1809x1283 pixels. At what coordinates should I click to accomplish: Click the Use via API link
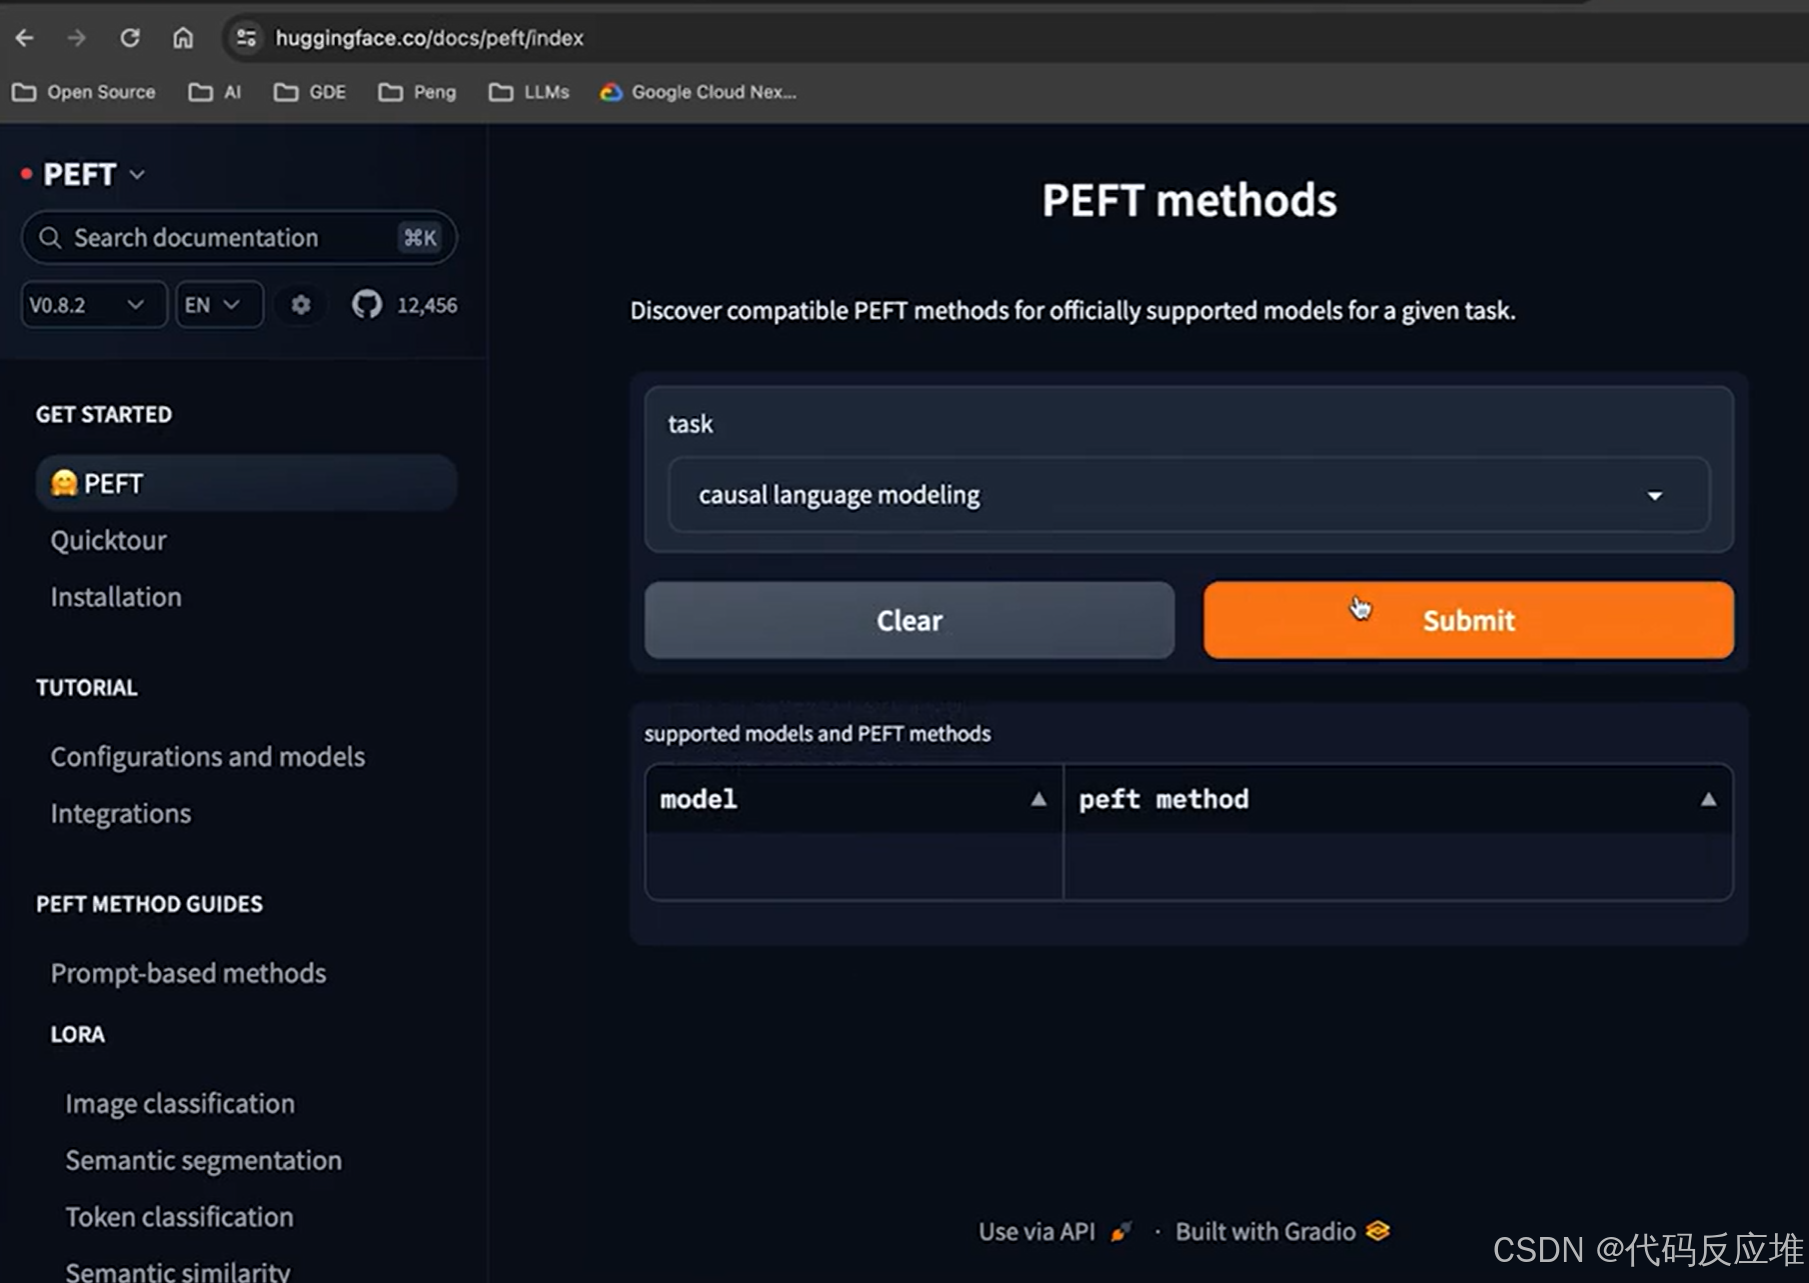click(x=1055, y=1231)
